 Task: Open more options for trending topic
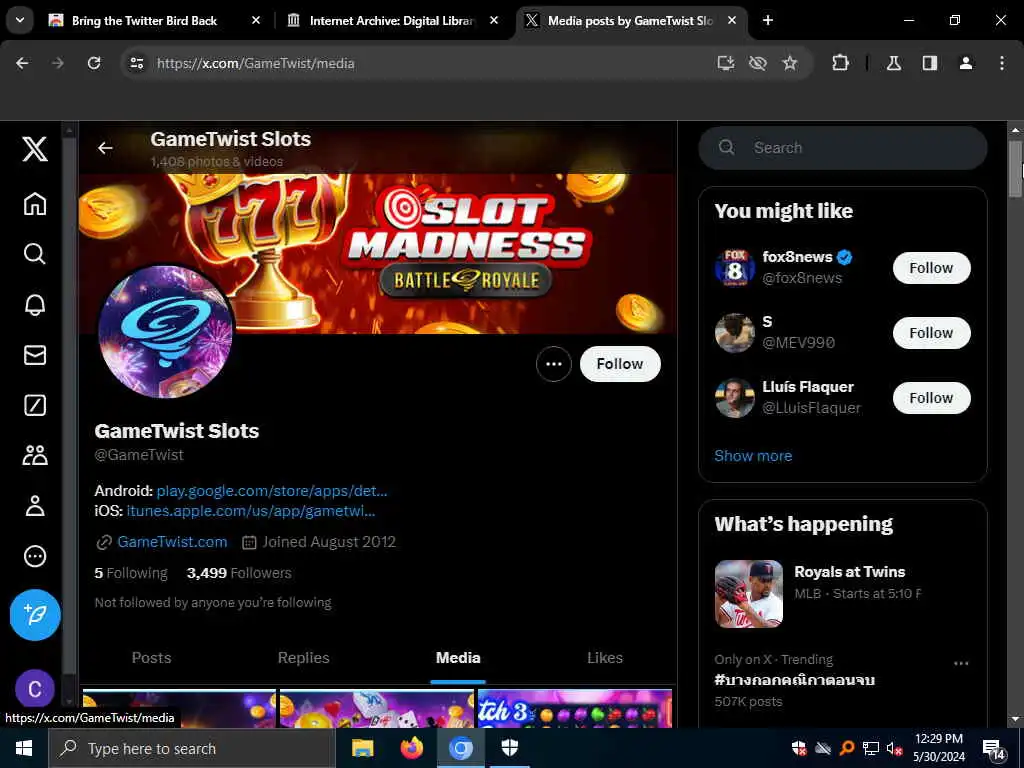(961, 664)
